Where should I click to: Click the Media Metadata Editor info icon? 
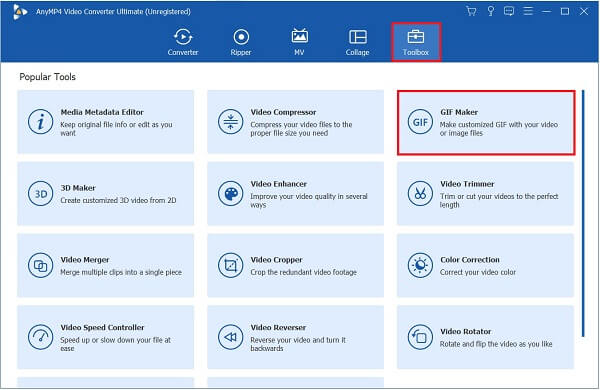(40, 122)
